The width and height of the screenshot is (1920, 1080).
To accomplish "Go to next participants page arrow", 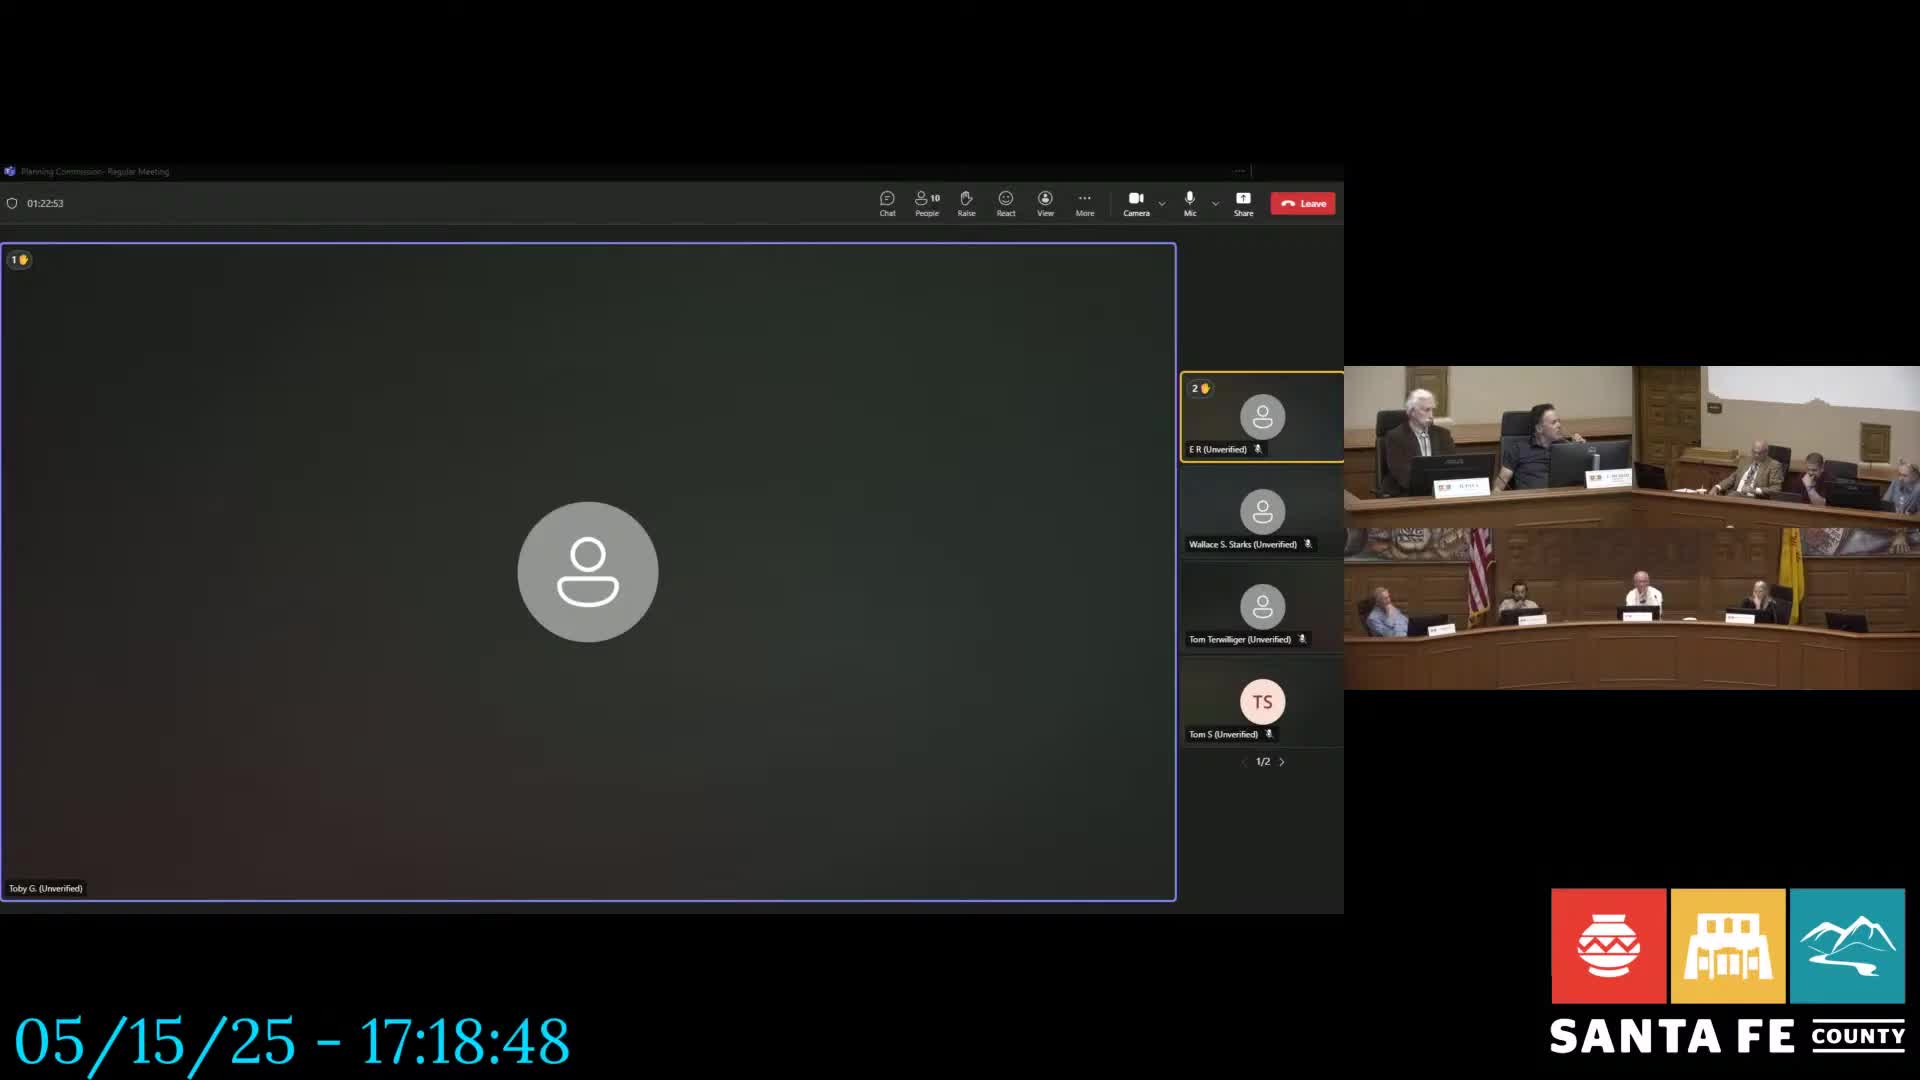I will (x=1282, y=762).
